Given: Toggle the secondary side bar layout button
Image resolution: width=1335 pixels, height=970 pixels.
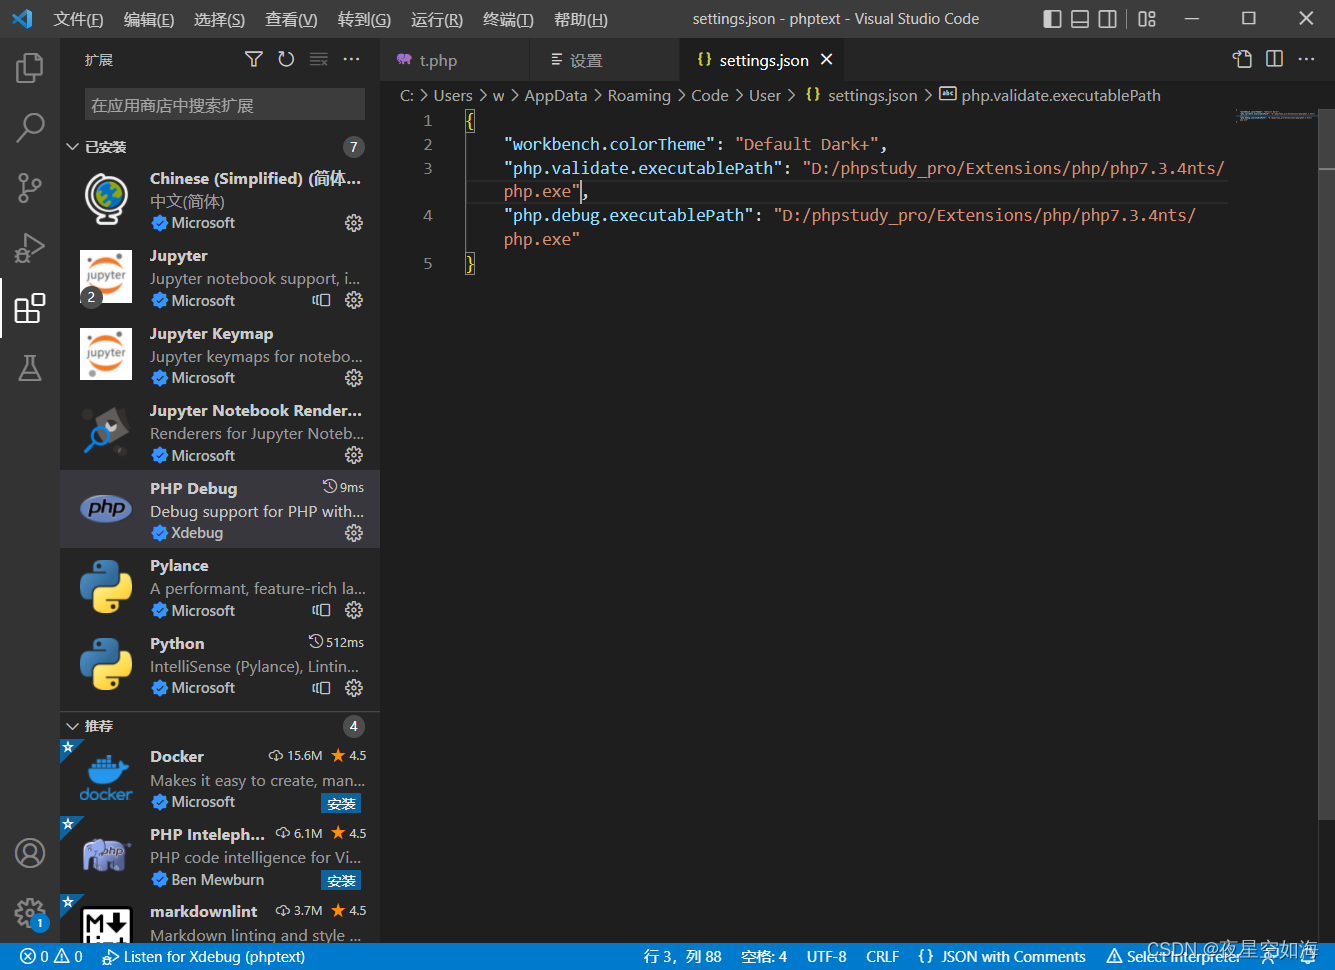Looking at the screenshot, I should point(1108,19).
